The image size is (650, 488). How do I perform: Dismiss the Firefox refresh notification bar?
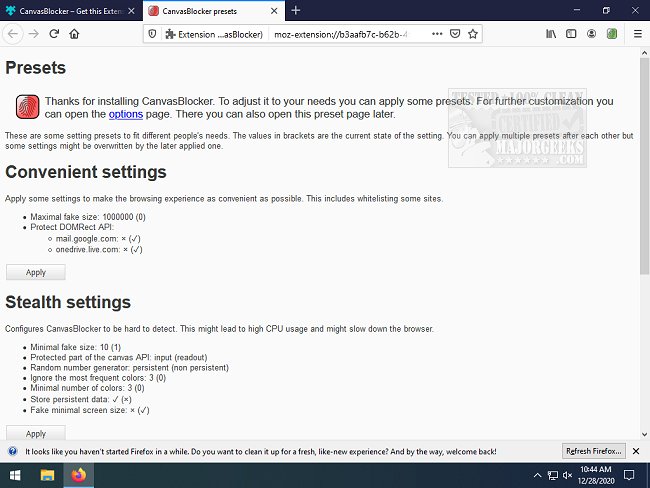[x=636, y=451]
